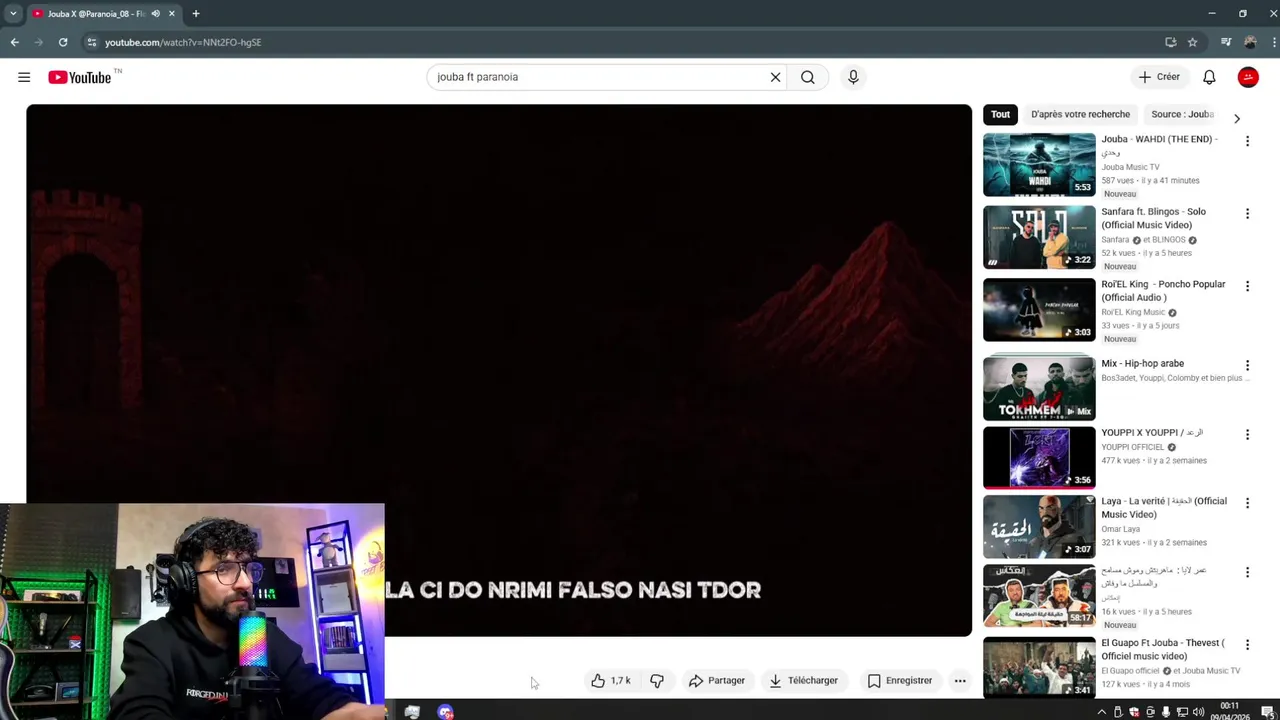Open the Laya La verité thumbnail

point(1039,527)
